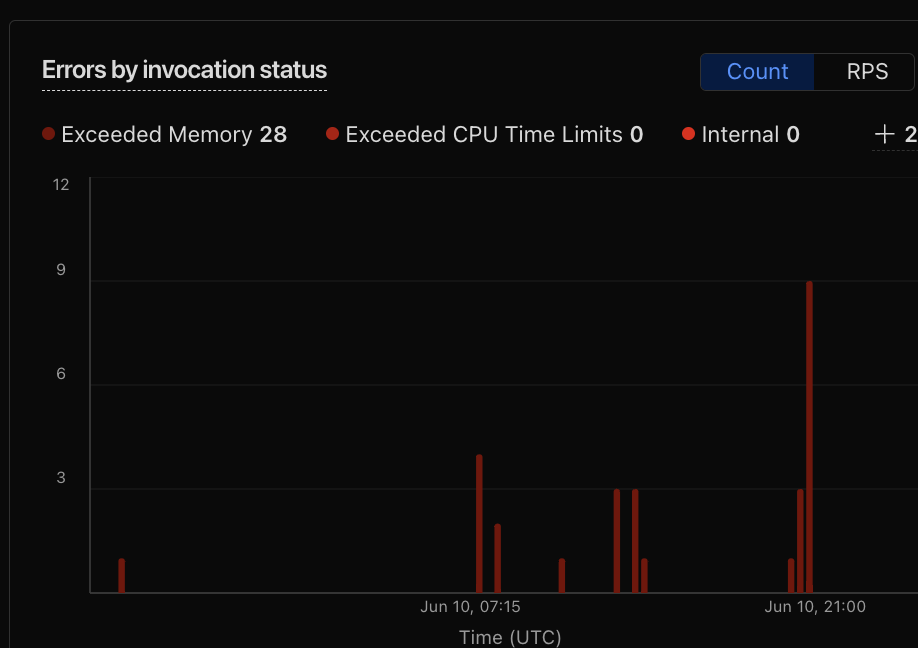This screenshot has height=648, width=918.
Task: Select the 3-error bar immediately left of the tallest bar
Action: pos(800,541)
